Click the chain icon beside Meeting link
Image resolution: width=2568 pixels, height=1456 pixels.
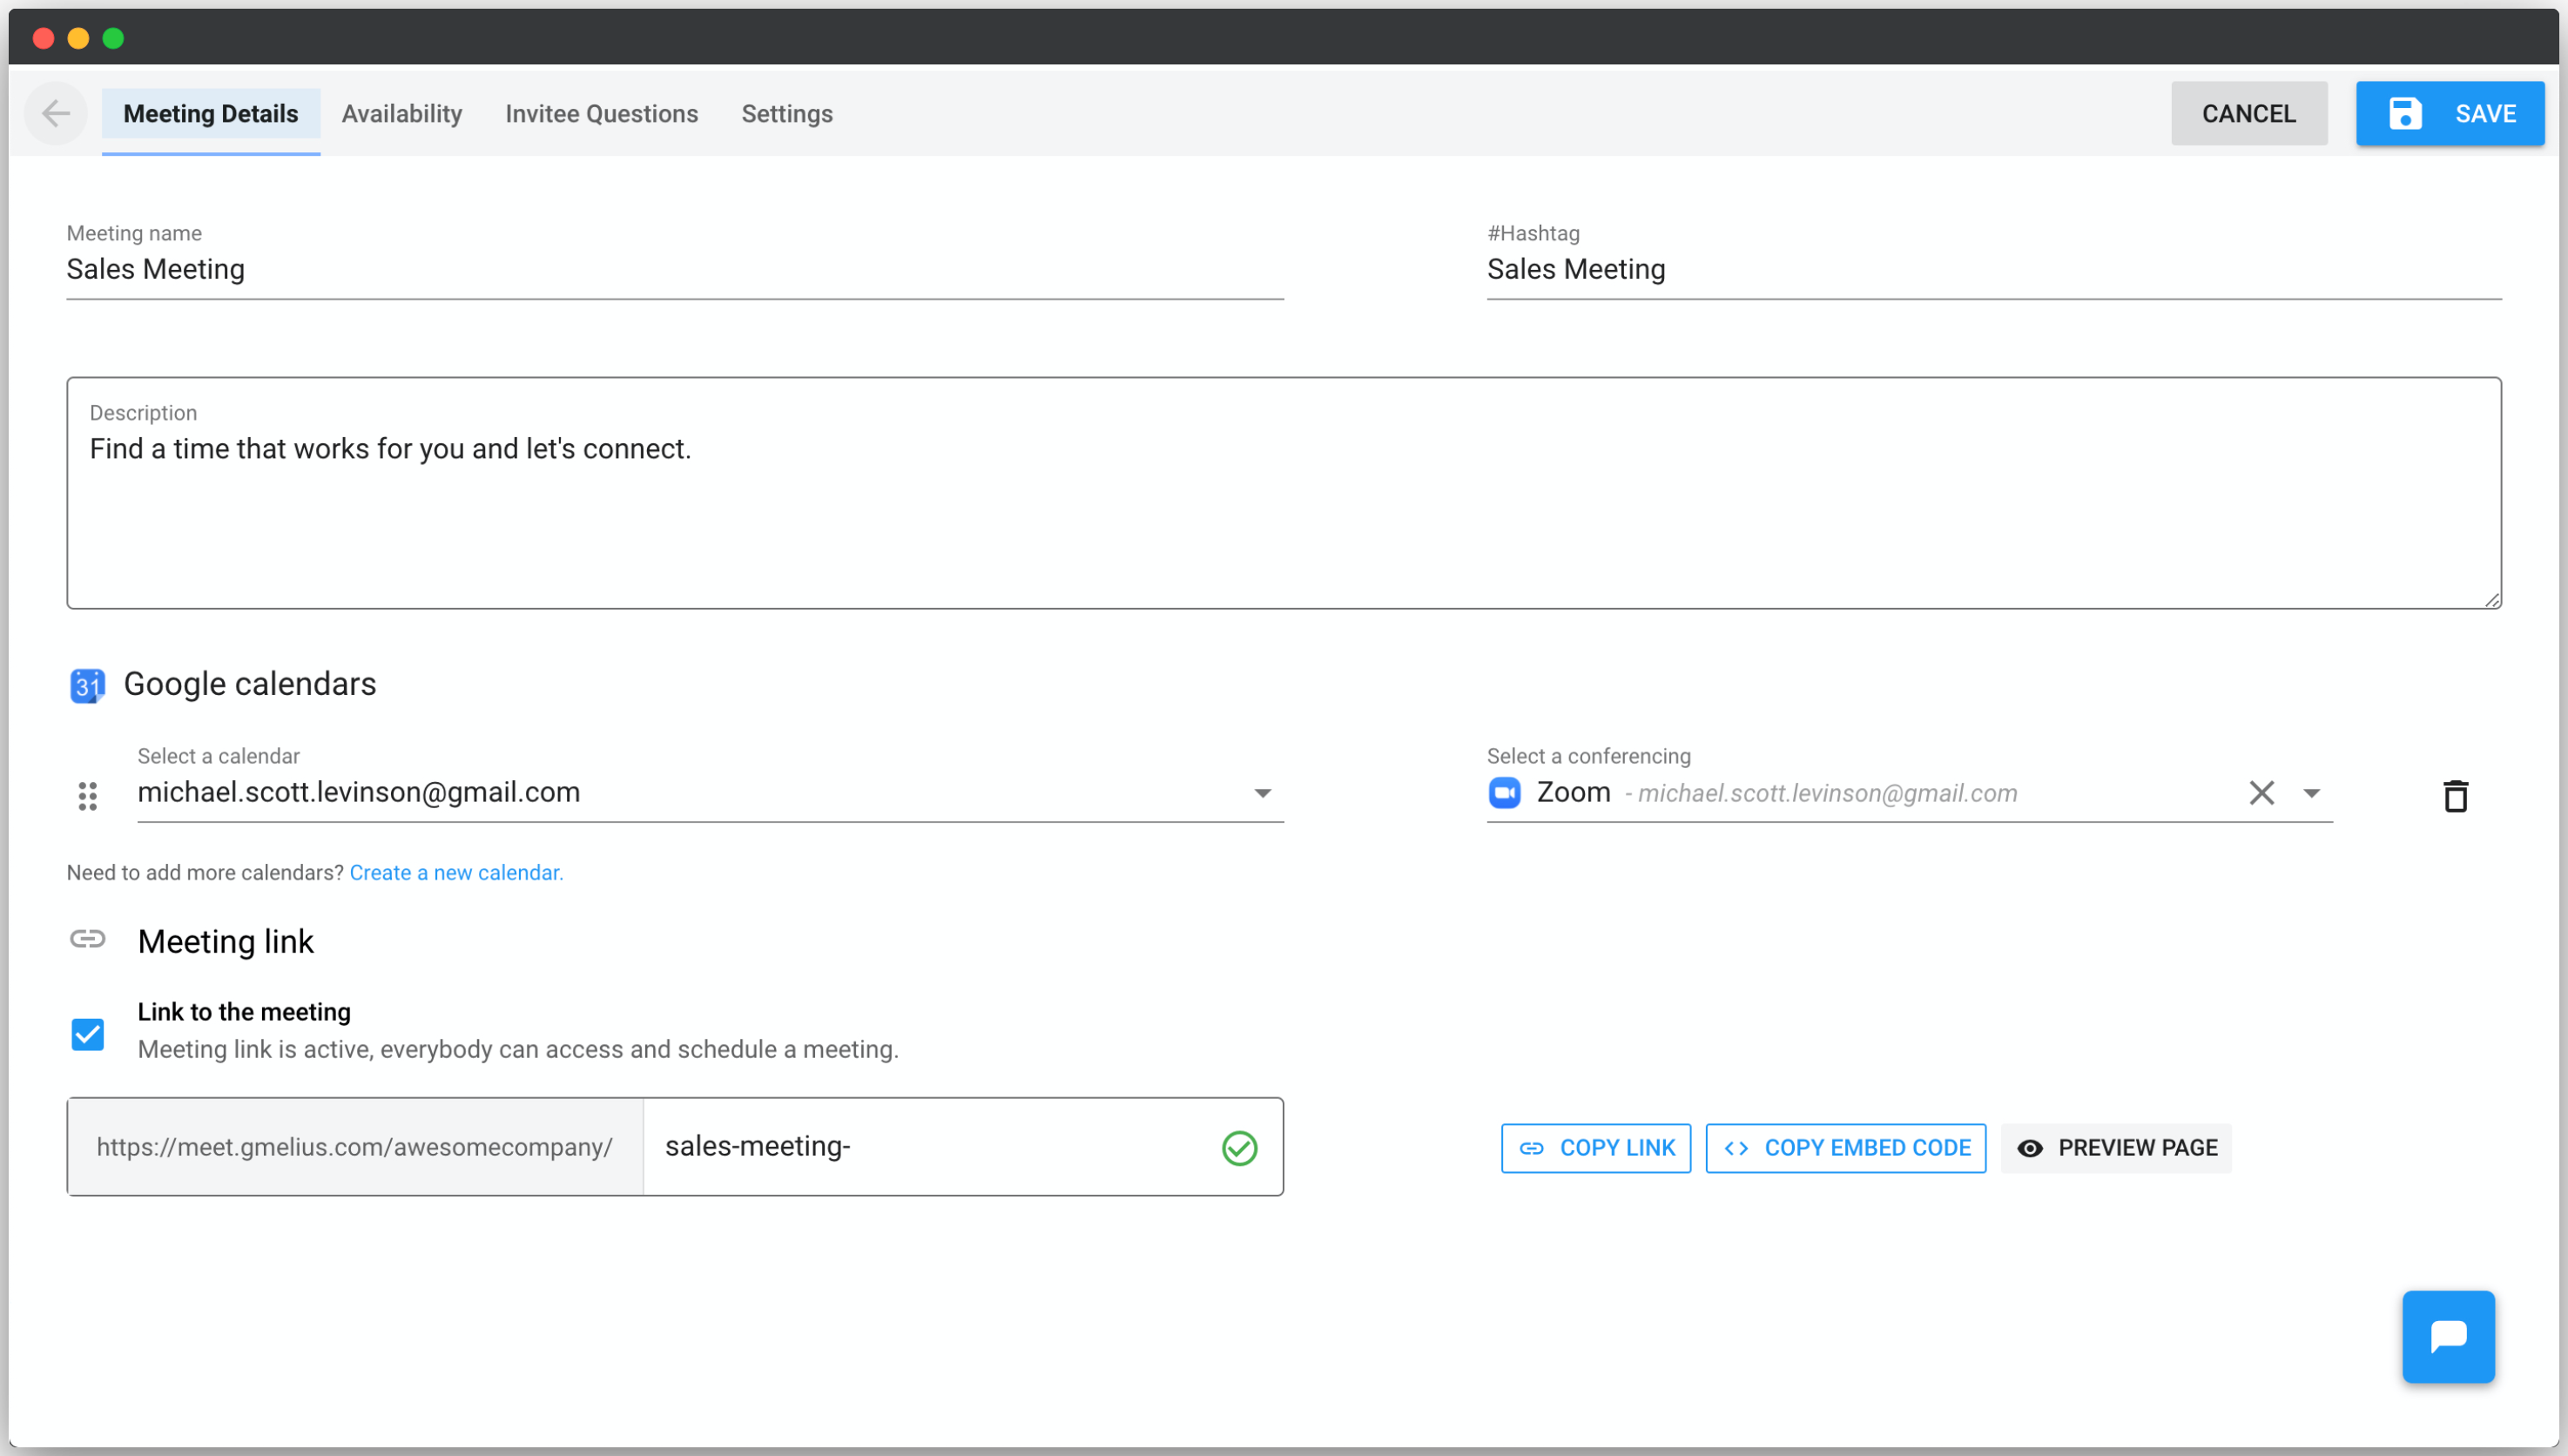point(88,939)
